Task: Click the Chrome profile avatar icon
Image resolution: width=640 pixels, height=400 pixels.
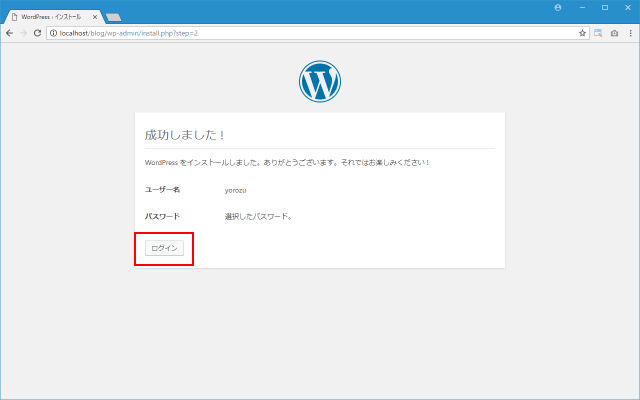Action: coord(558,7)
